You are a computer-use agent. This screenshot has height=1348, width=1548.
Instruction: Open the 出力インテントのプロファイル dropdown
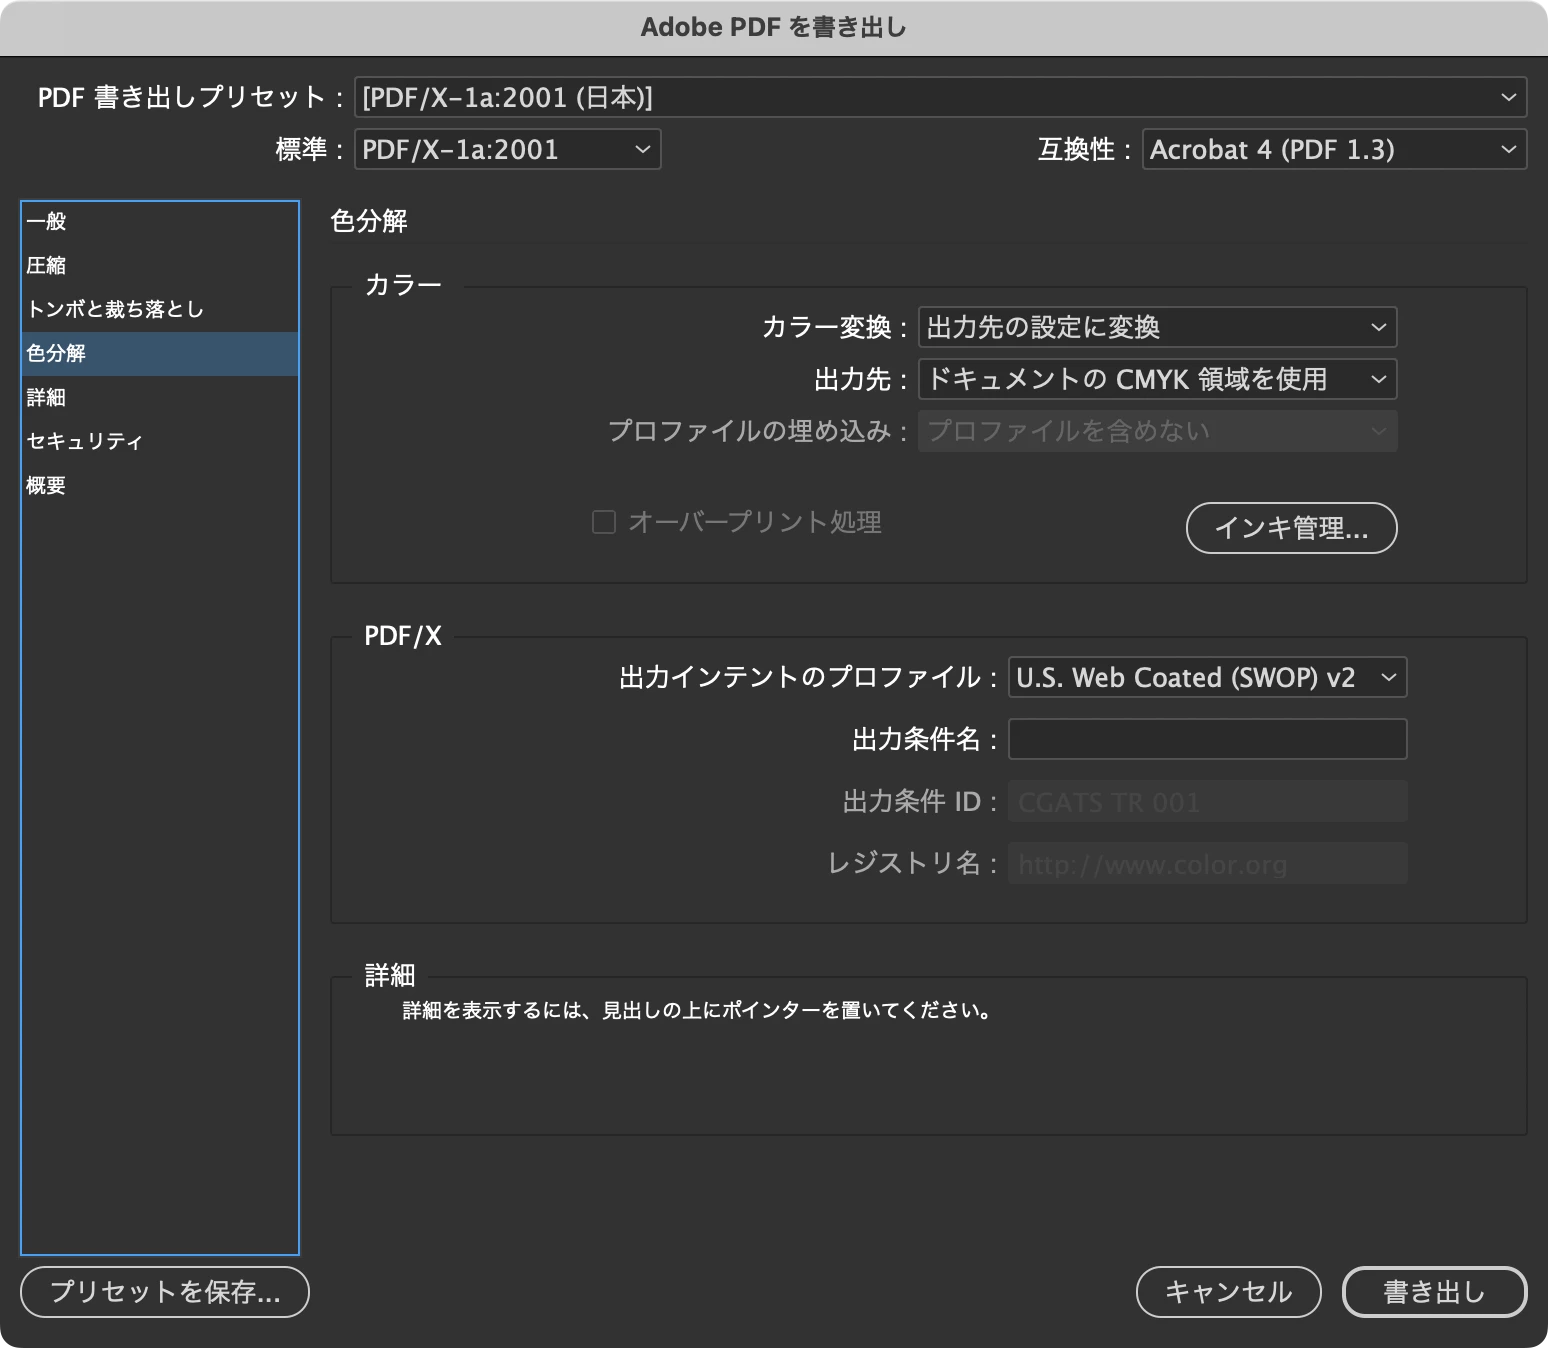coord(1207,677)
